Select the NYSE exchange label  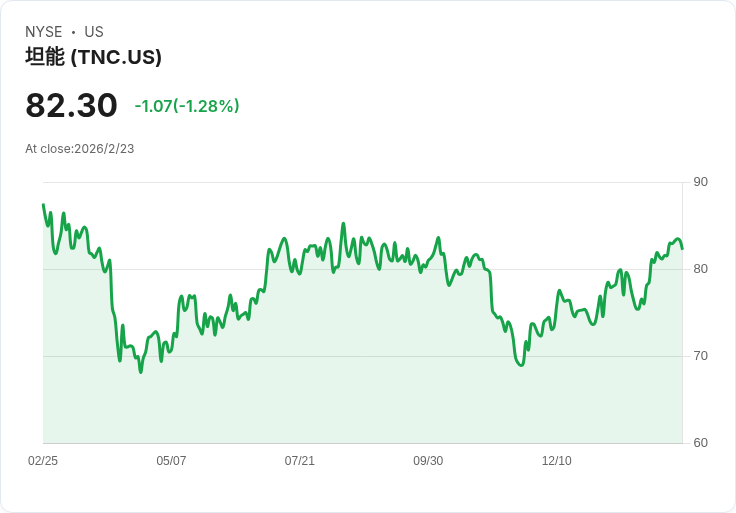(44, 32)
